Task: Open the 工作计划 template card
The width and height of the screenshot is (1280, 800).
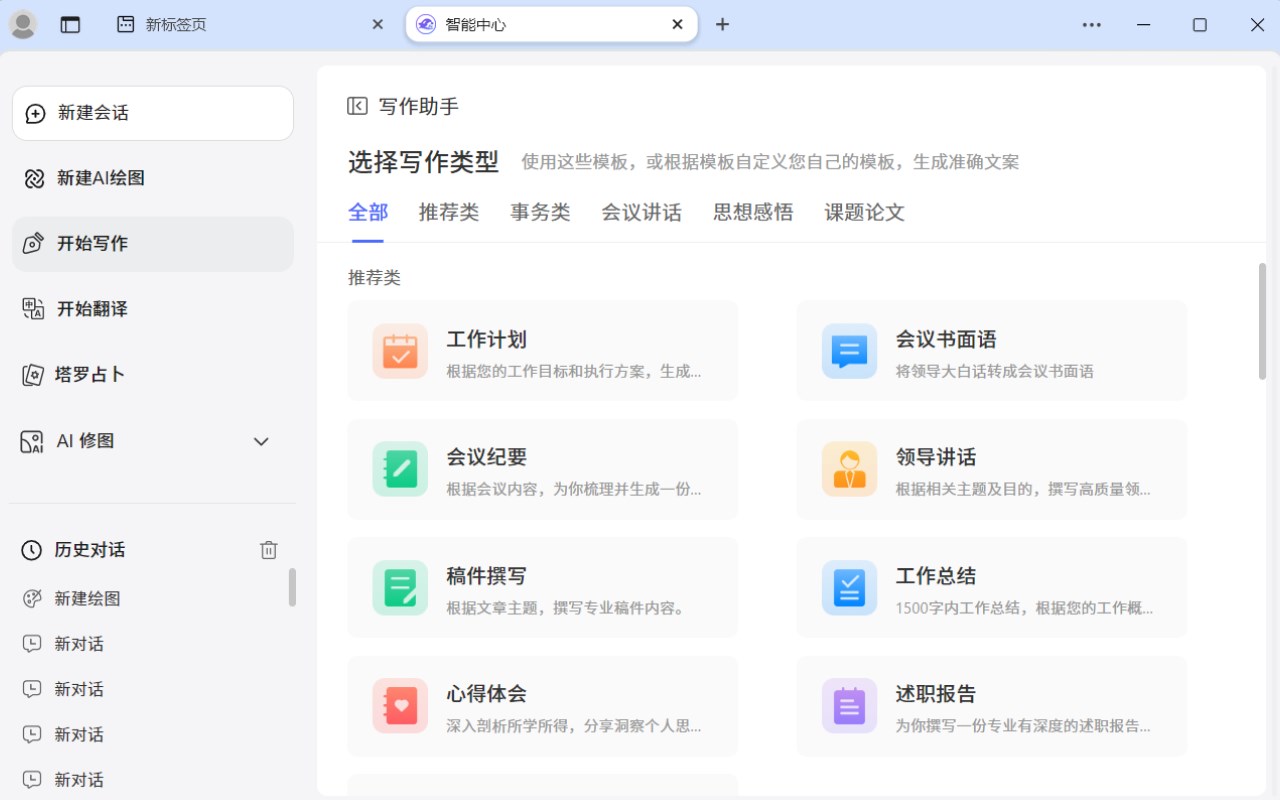Action: pyautogui.click(x=543, y=351)
